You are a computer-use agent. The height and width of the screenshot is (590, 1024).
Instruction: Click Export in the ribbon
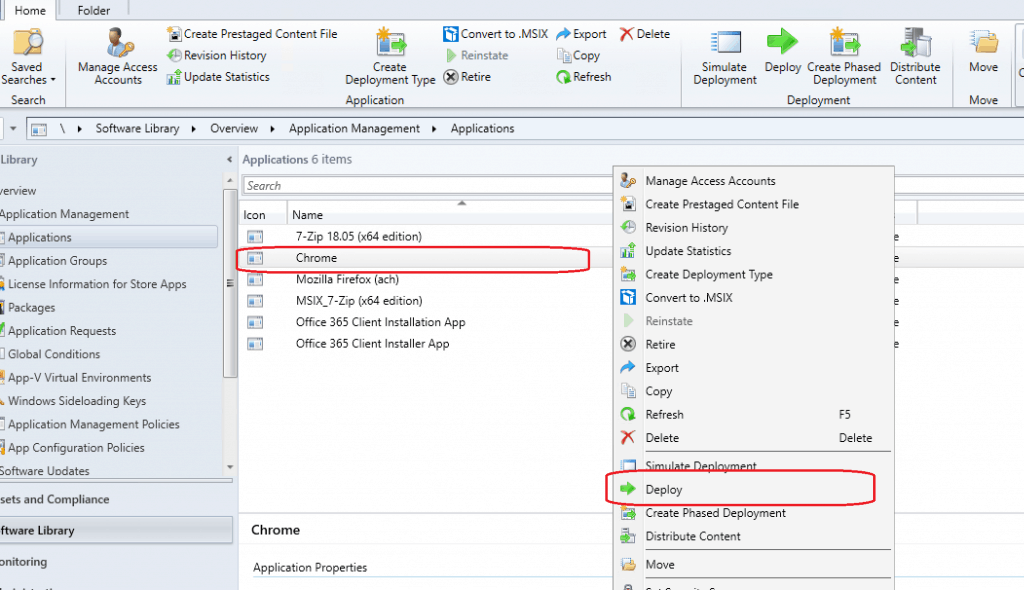(581, 34)
